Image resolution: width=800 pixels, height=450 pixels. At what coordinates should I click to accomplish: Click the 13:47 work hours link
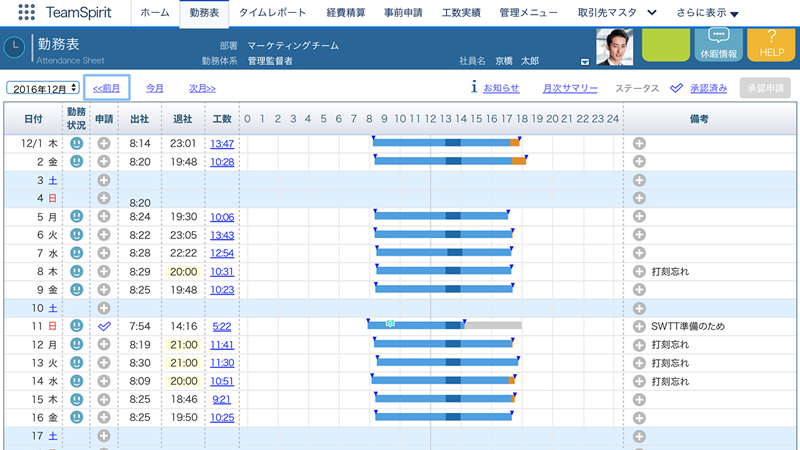click(222, 144)
